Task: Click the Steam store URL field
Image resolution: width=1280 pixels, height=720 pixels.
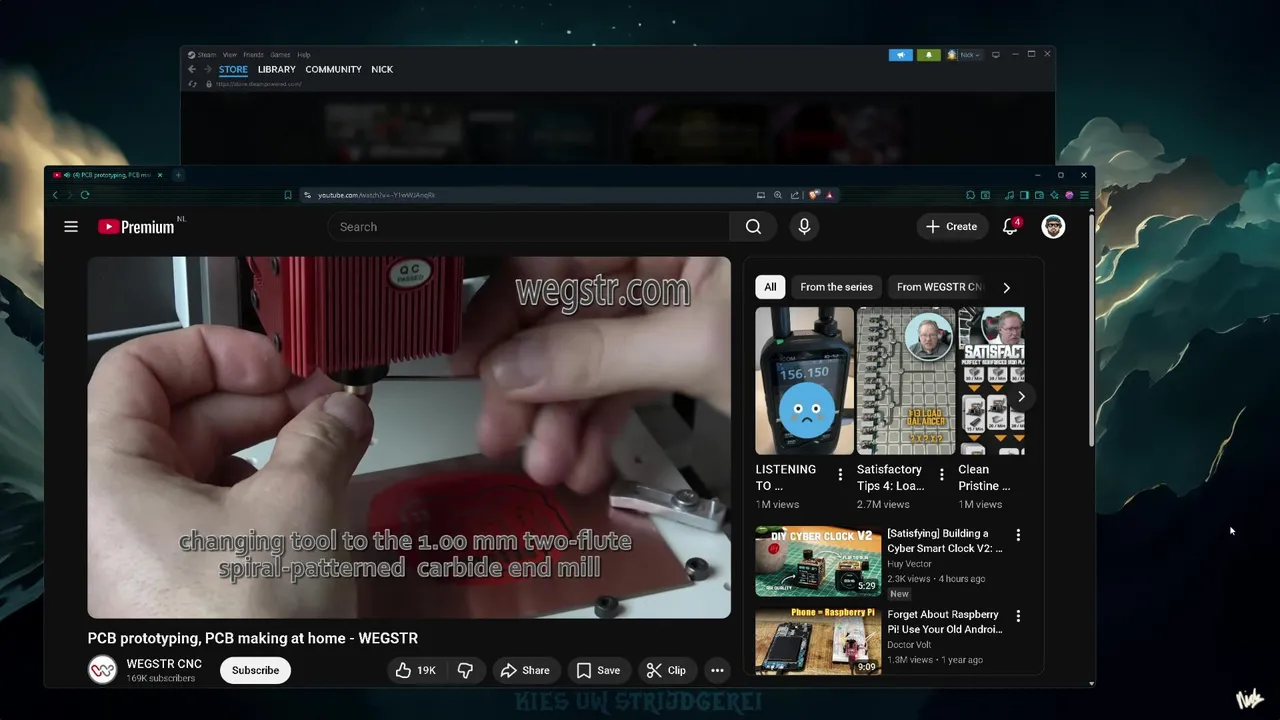Action: coord(259,84)
